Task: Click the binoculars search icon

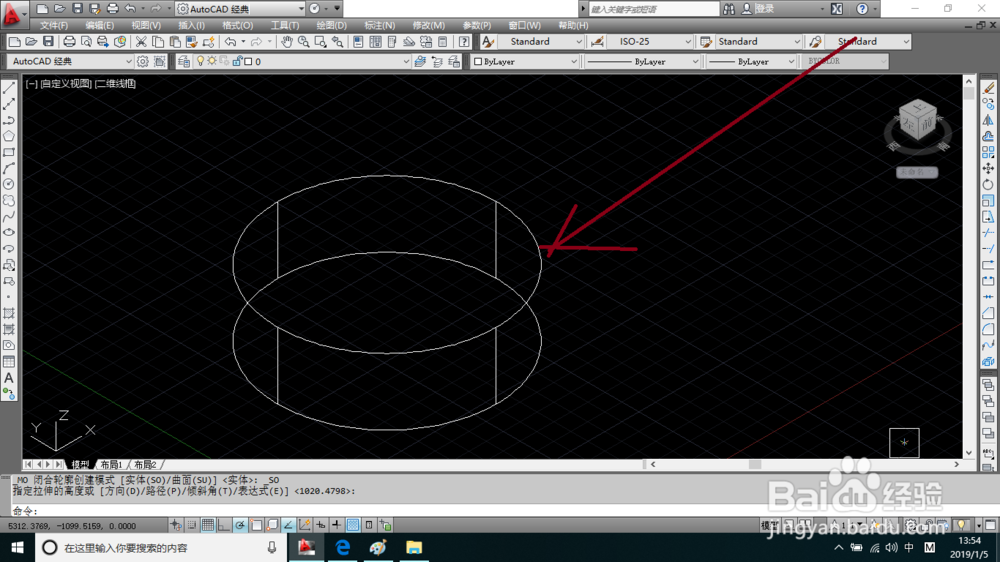Action: tap(729, 9)
